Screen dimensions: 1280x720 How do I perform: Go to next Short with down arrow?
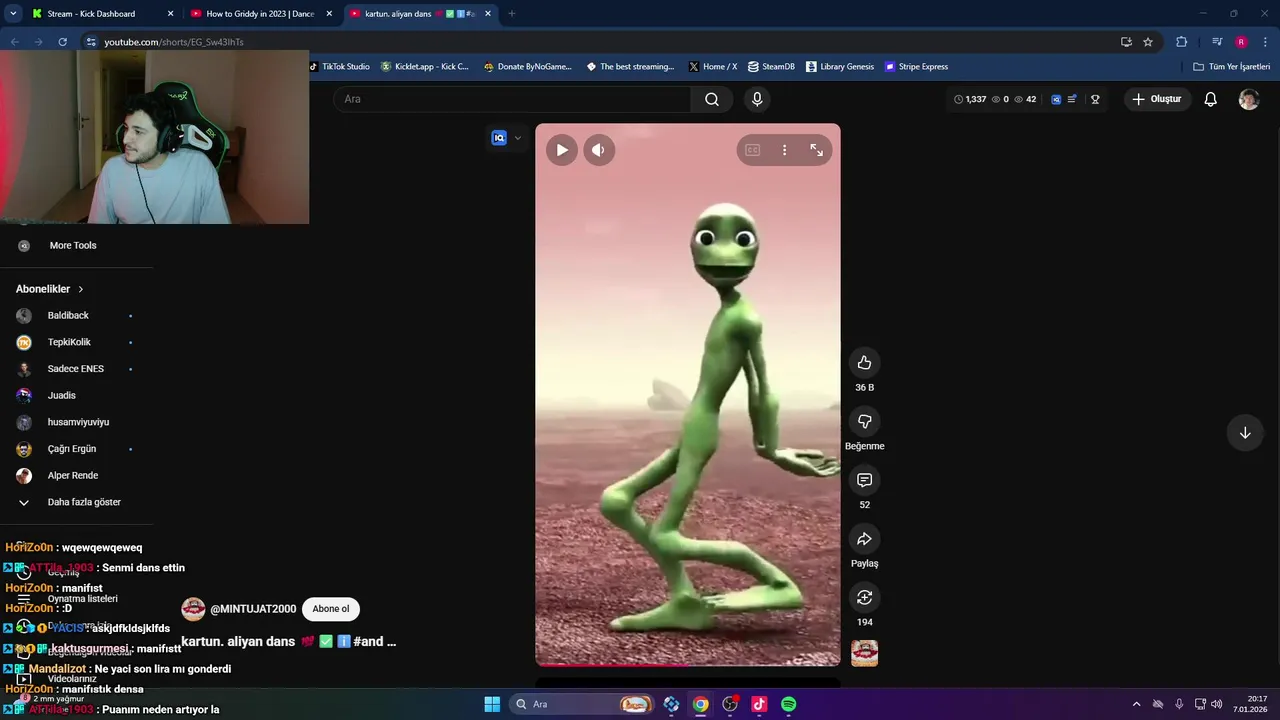pyautogui.click(x=1245, y=433)
